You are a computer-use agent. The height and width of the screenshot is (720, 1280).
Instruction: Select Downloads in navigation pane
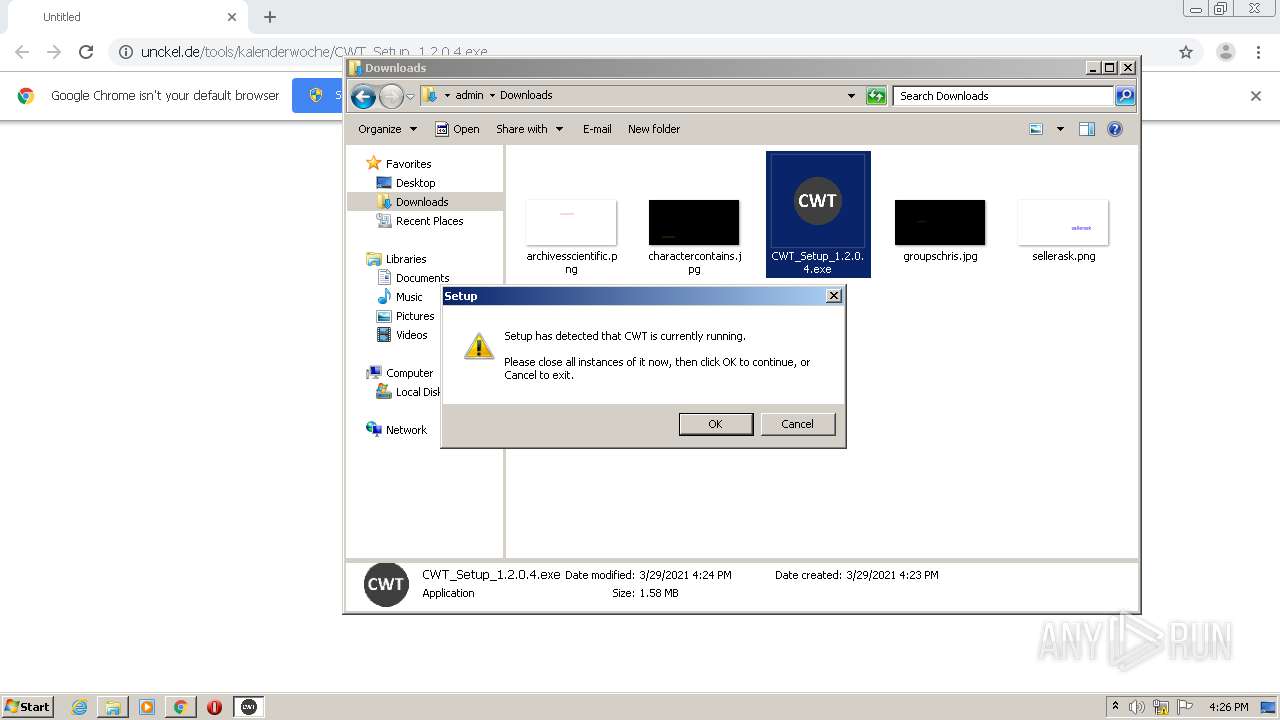421,202
